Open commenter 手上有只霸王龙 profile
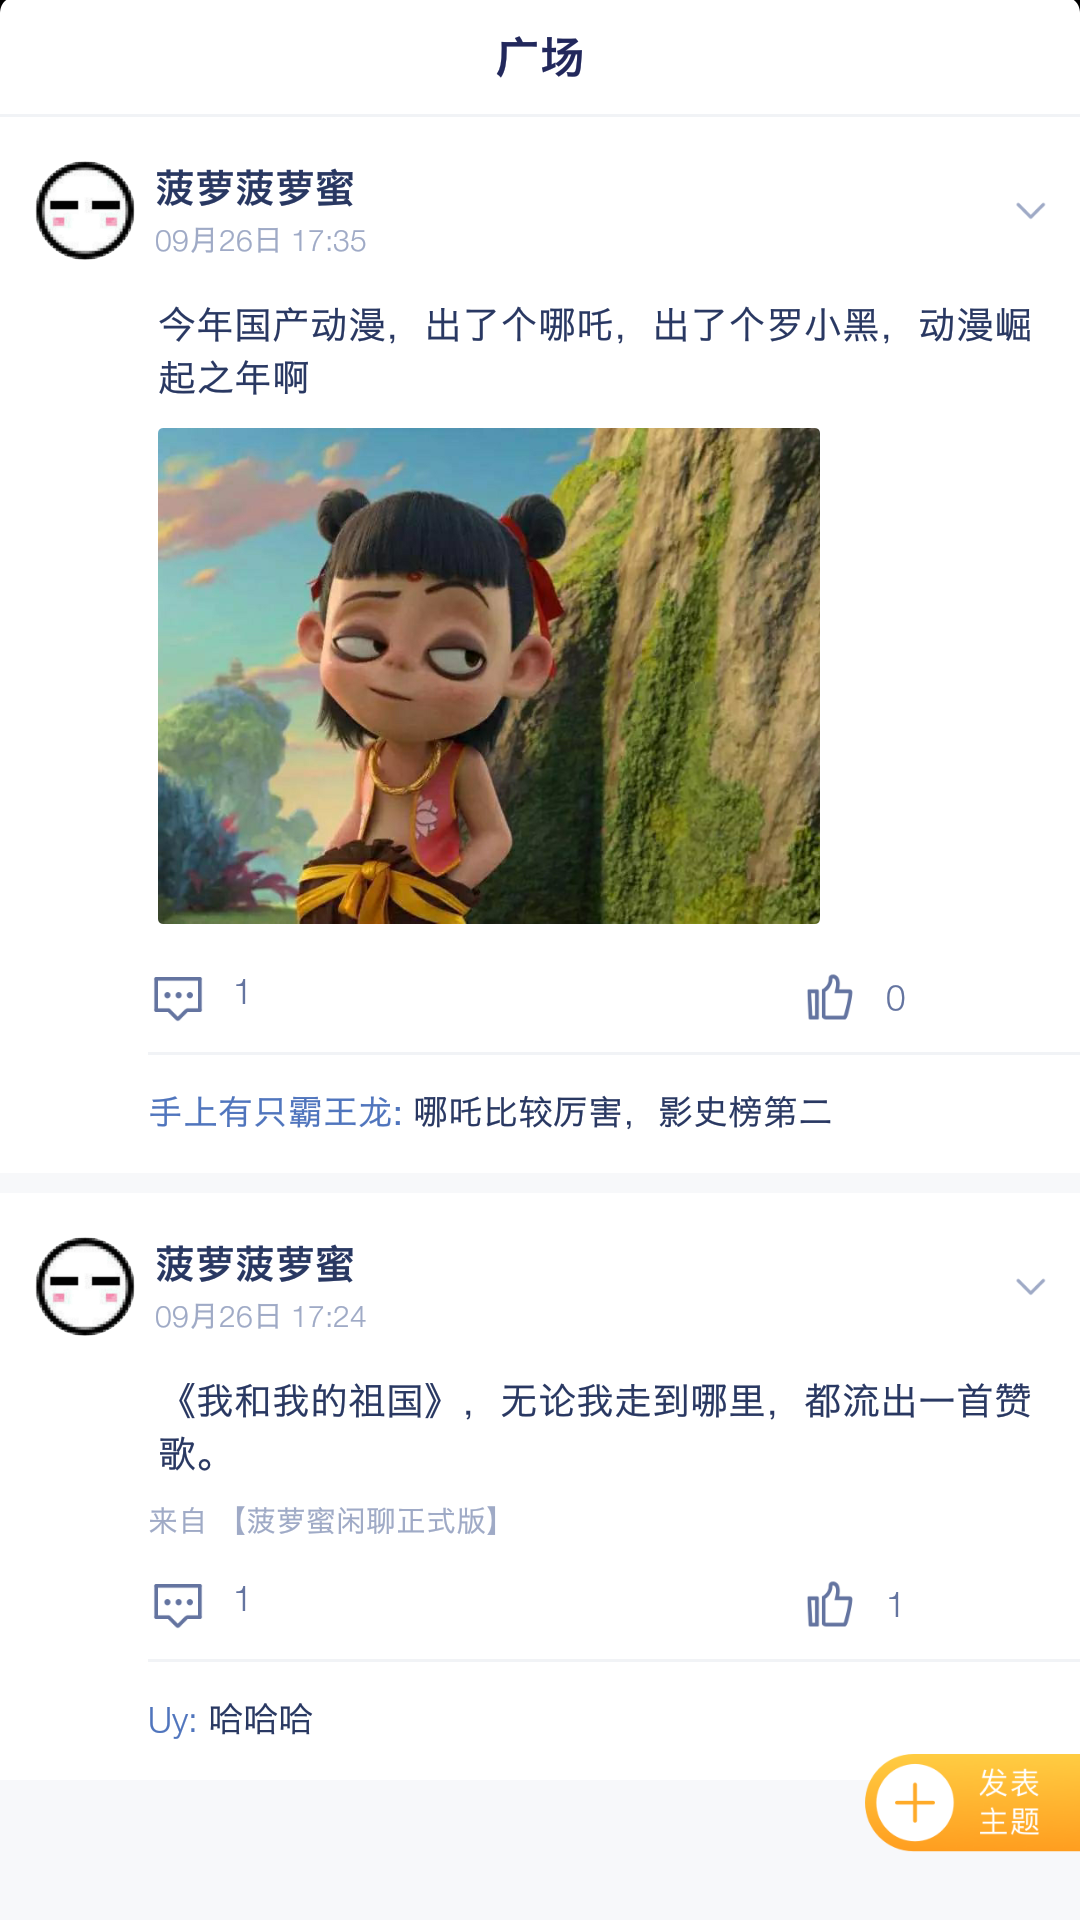Screen dimensions: 1080x1920 275,1112
